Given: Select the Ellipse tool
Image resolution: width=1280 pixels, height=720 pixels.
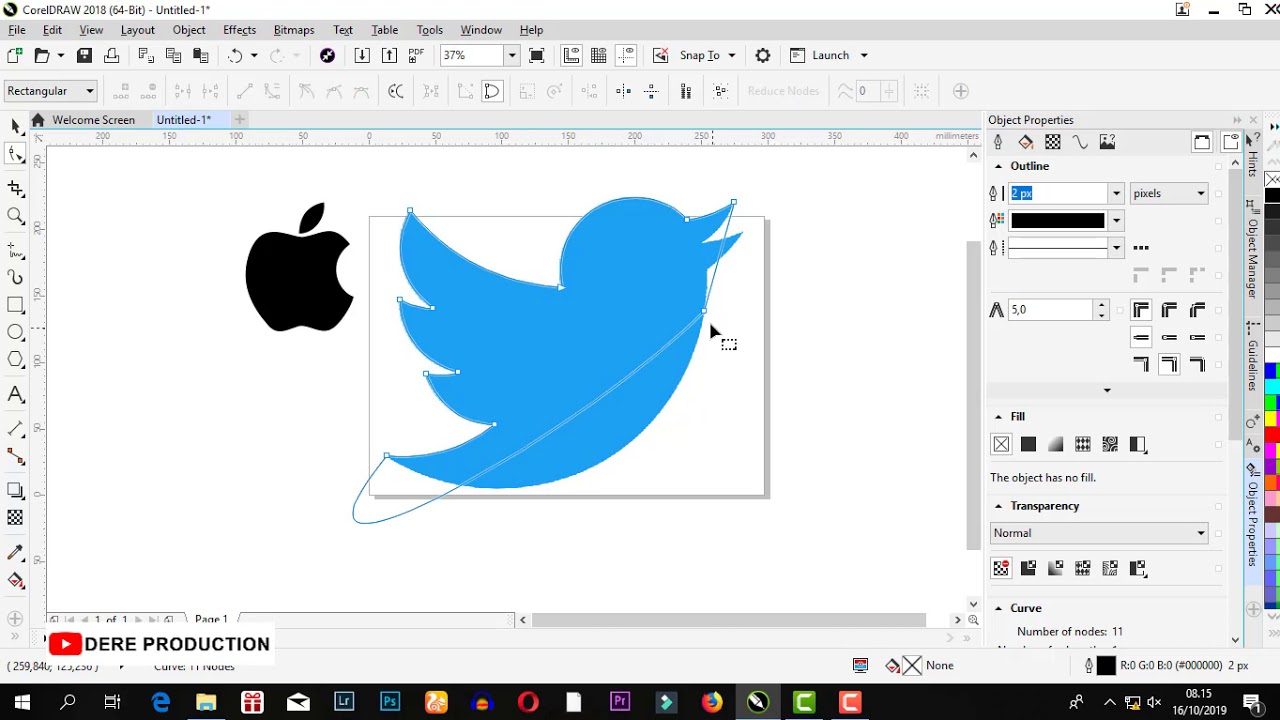Looking at the screenshot, I should pos(15,332).
